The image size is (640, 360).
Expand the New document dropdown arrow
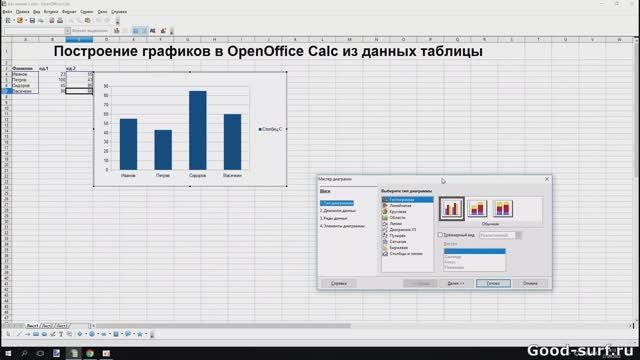pyautogui.click(x=14, y=20)
